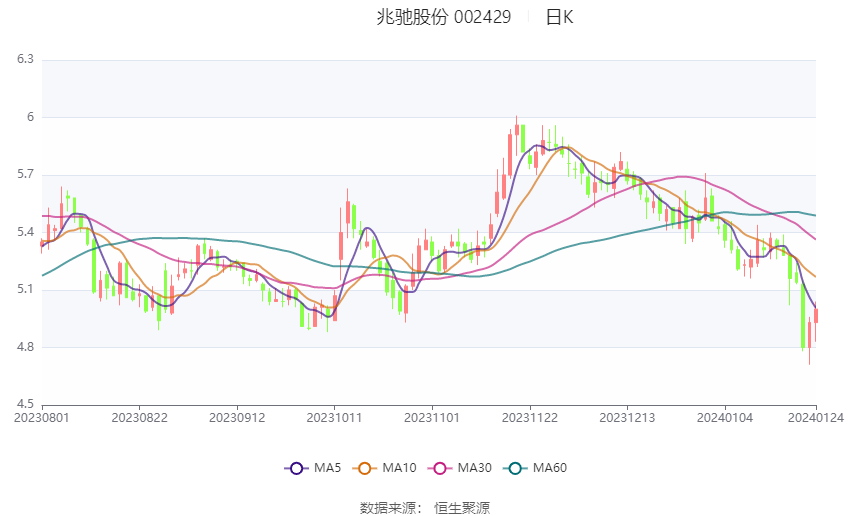
Task: Toggle the MA30 pink legend marker
Action: (x=440, y=468)
